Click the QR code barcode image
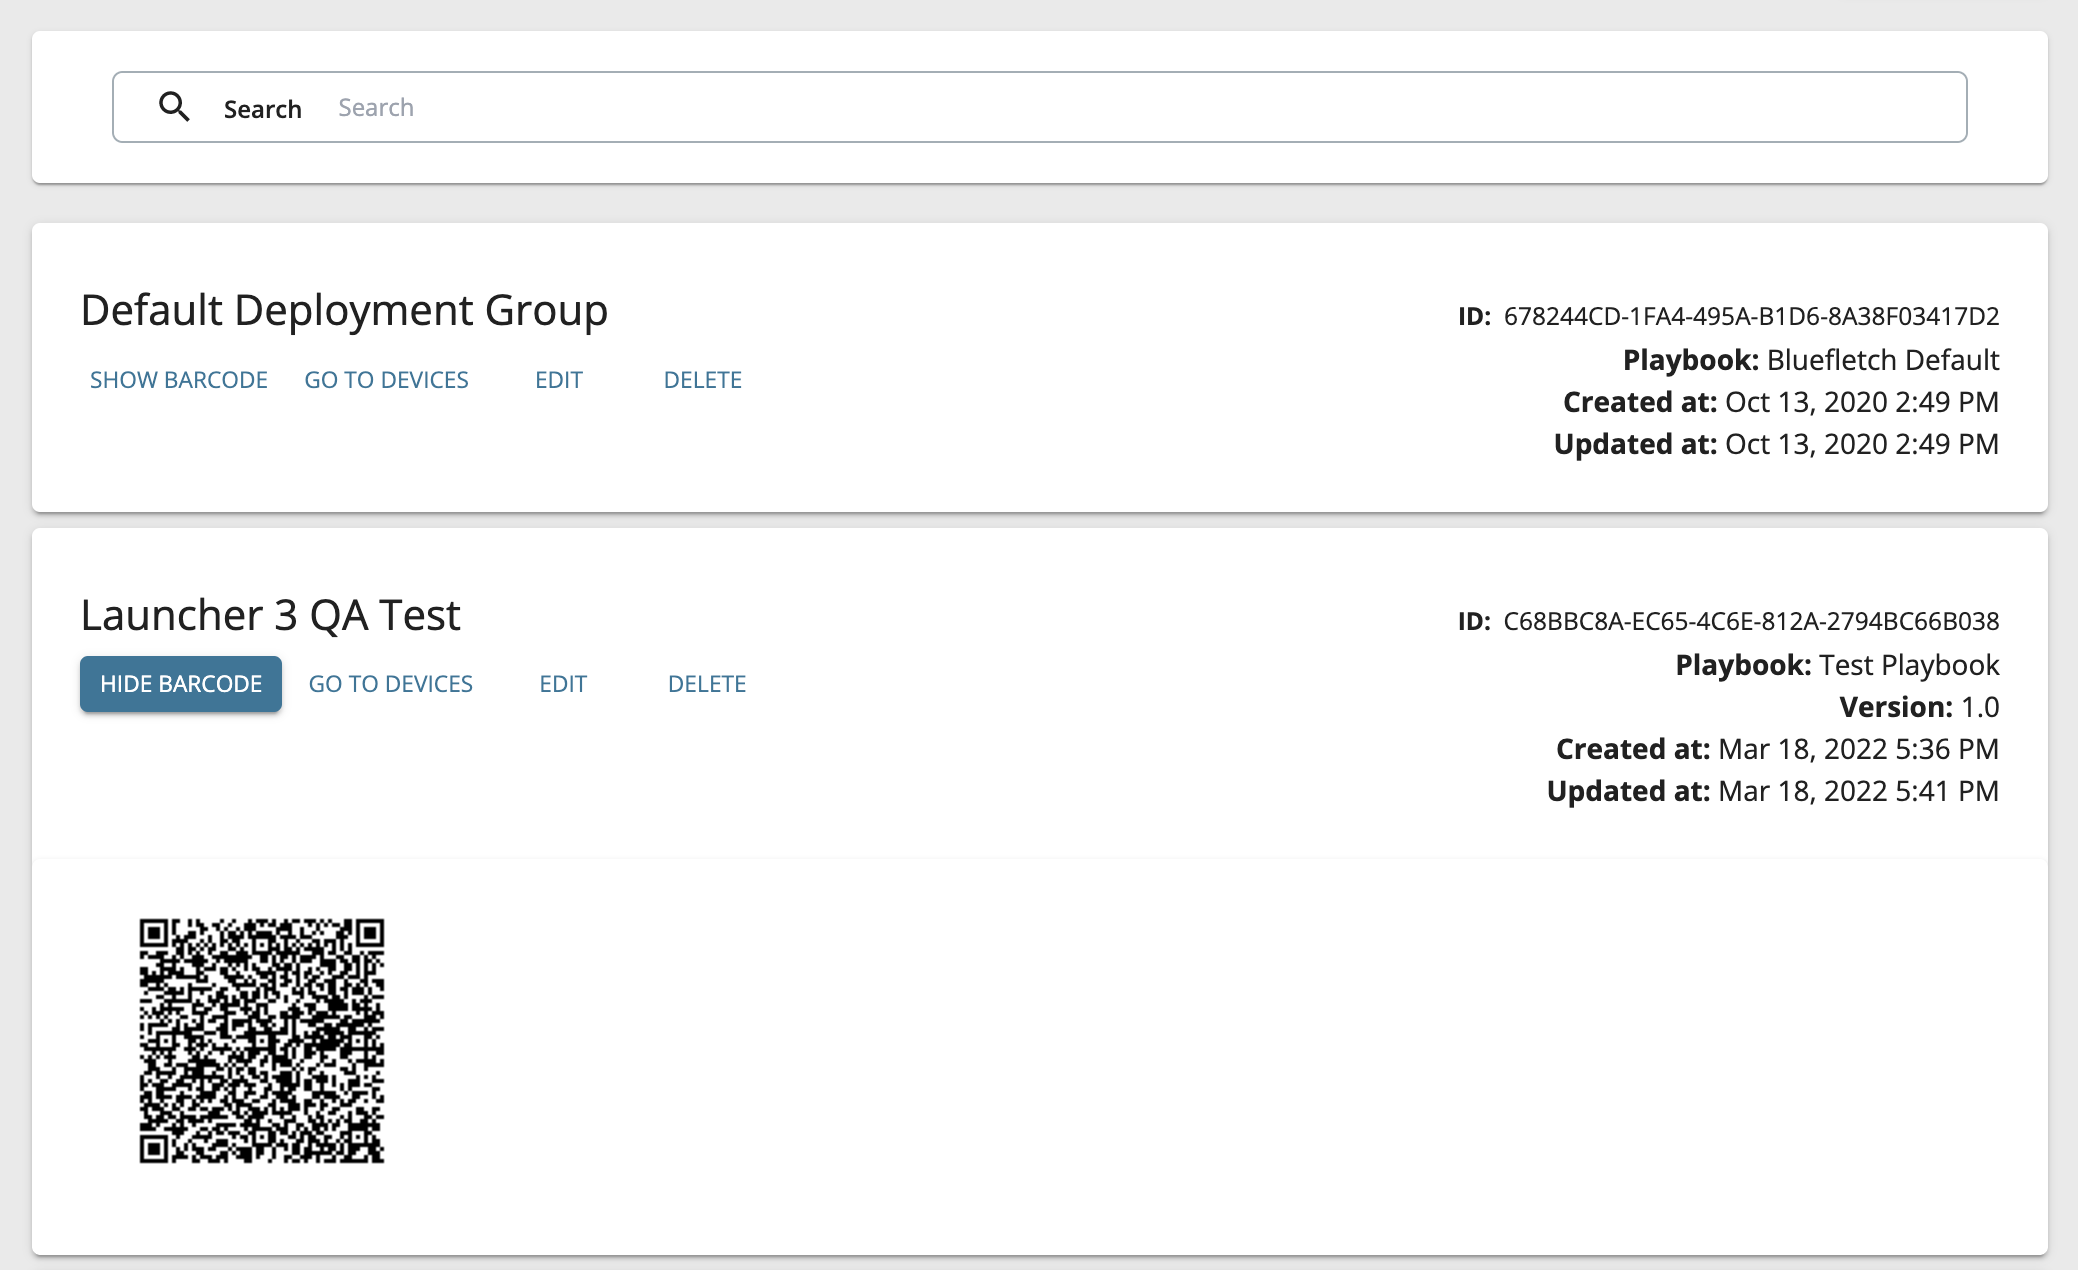This screenshot has height=1270, width=2078. (262, 1041)
